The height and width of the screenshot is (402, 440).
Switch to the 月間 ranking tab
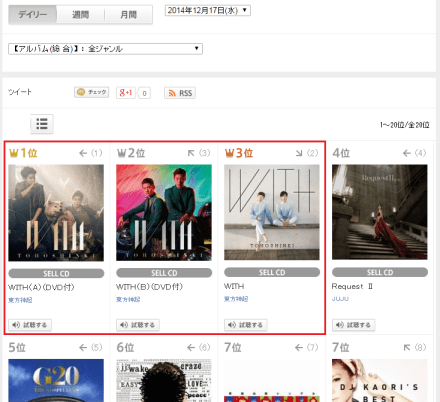(x=128, y=14)
